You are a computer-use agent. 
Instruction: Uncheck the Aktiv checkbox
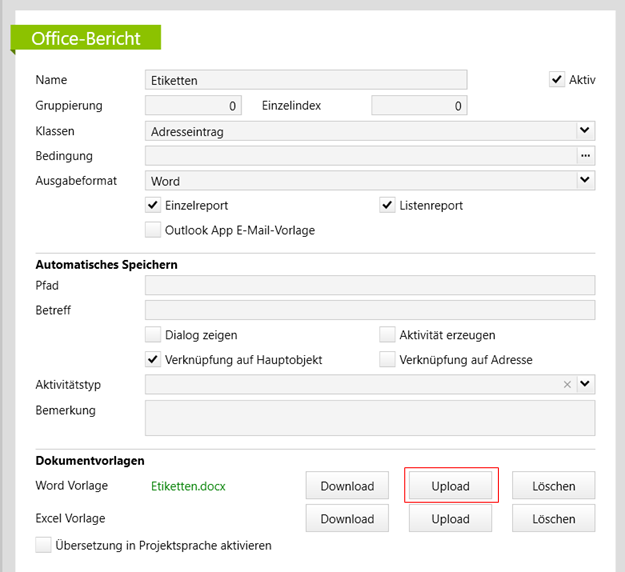(557, 80)
